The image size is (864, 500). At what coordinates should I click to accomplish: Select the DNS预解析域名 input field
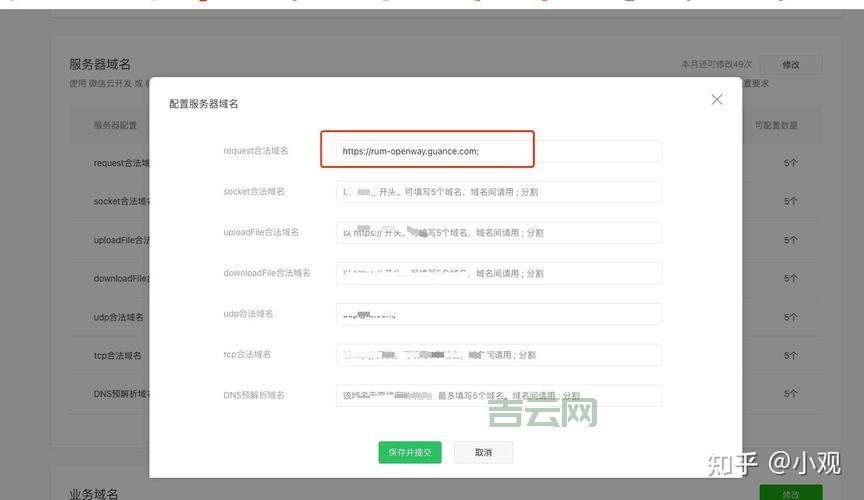[x=499, y=396]
